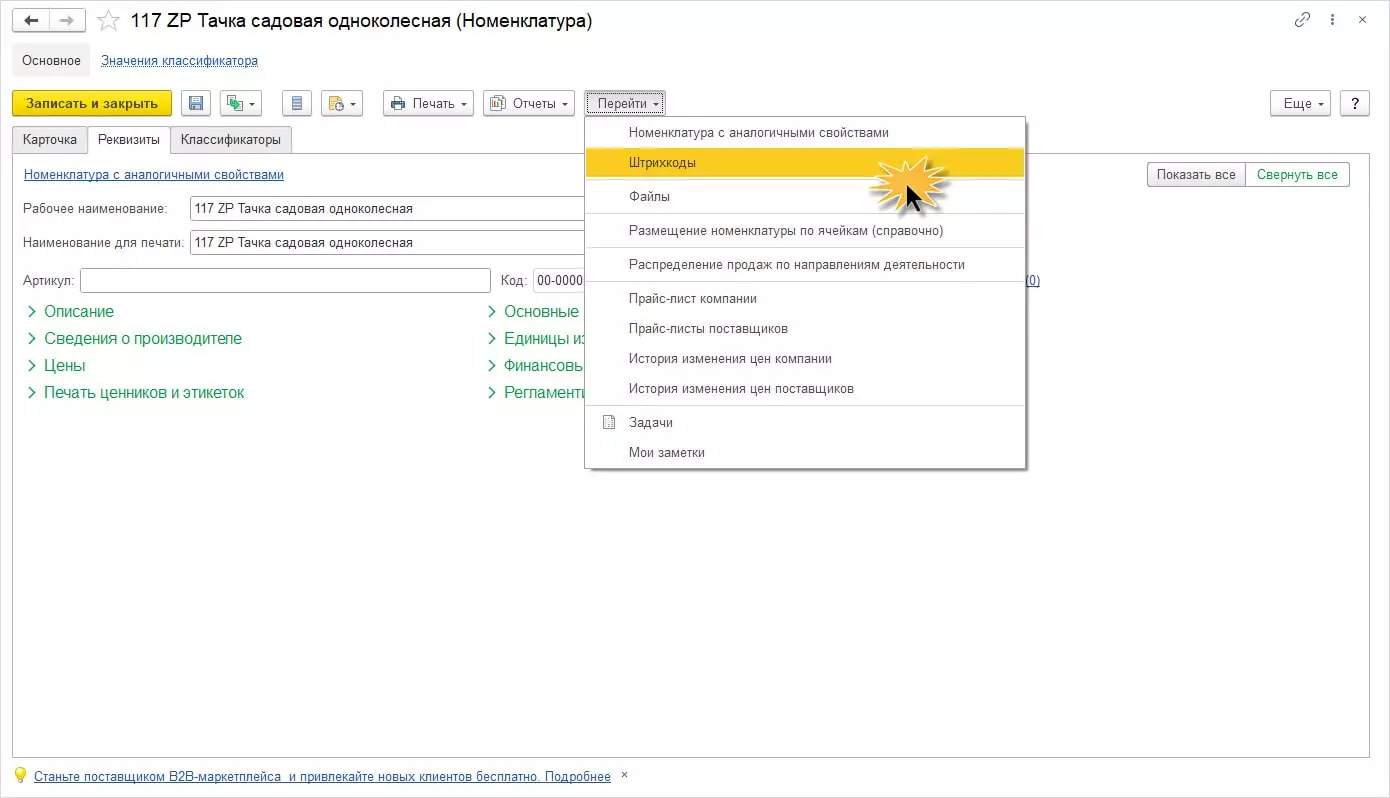Choose Прайс-листы поставщиков menu entry
The width and height of the screenshot is (1390, 798).
click(805, 328)
